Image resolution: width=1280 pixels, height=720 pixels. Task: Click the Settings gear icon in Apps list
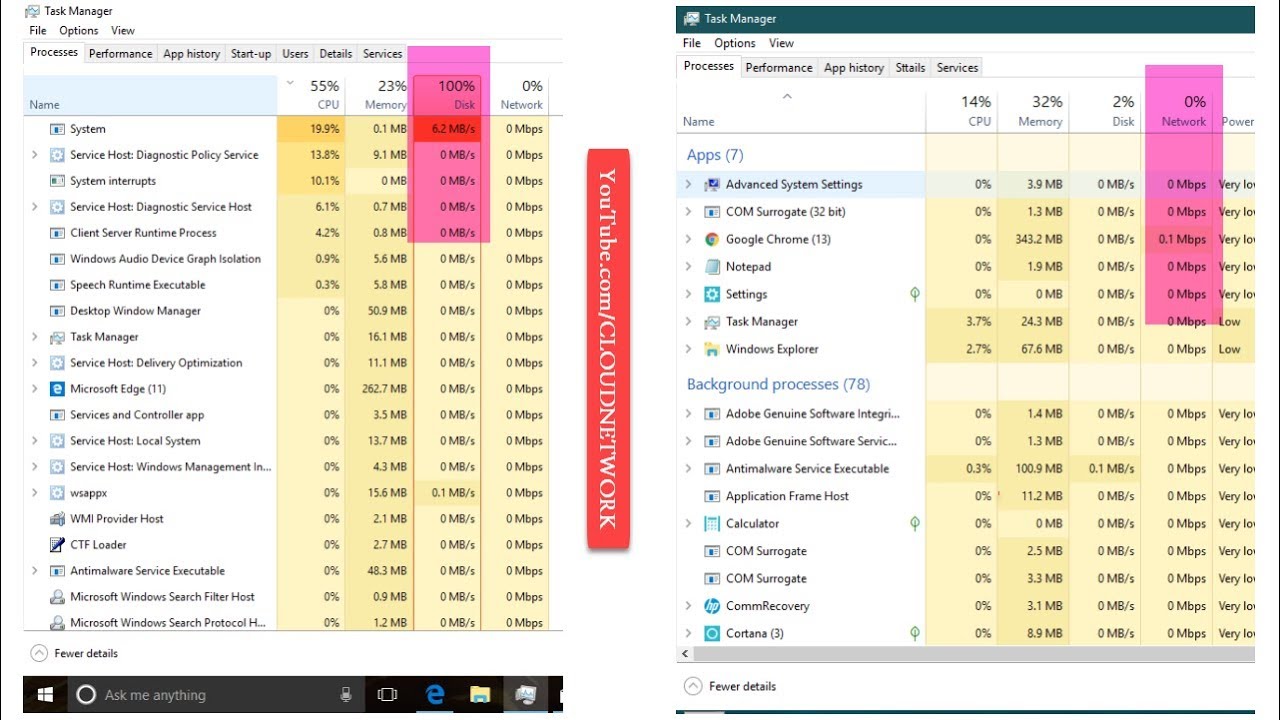[x=712, y=294]
